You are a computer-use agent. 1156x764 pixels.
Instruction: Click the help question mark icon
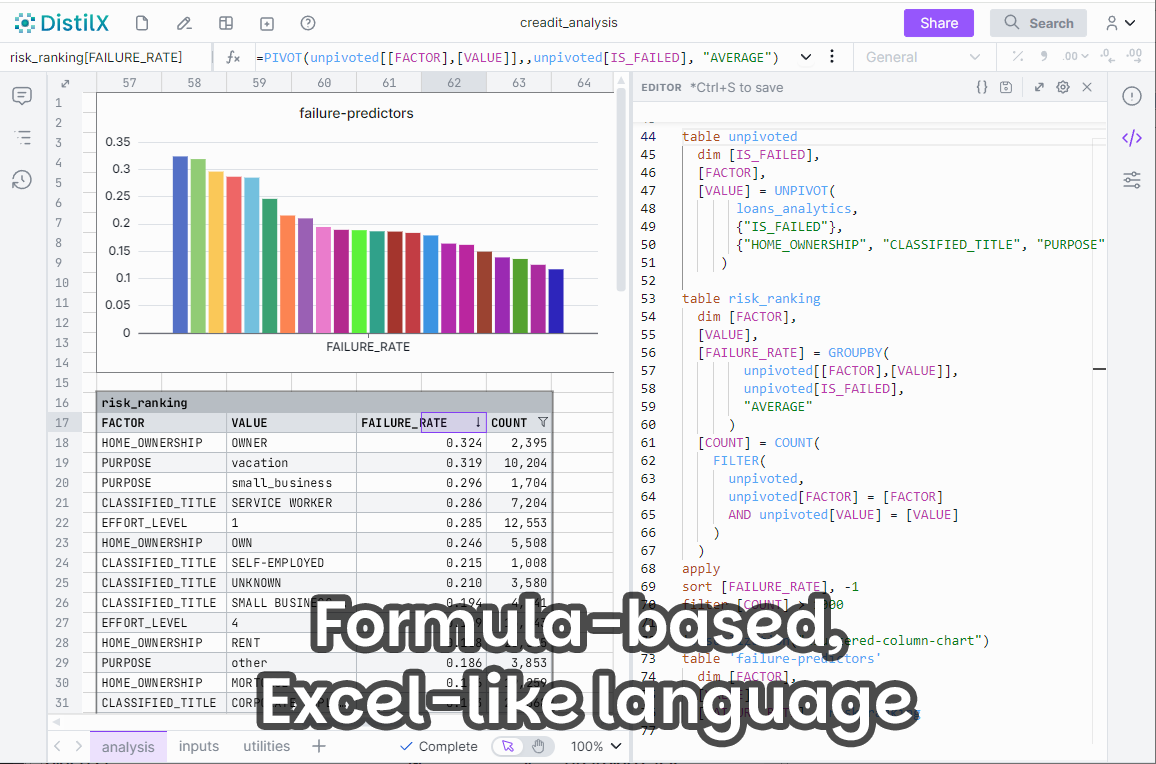pyautogui.click(x=308, y=23)
